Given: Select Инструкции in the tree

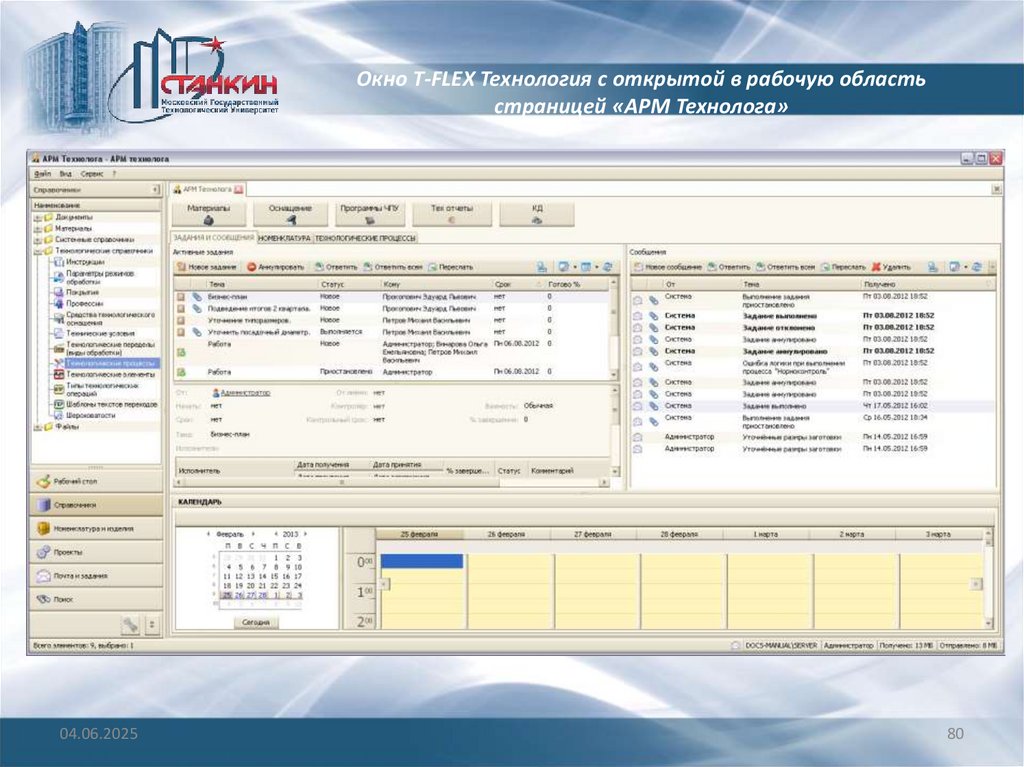Looking at the screenshot, I should [85, 262].
